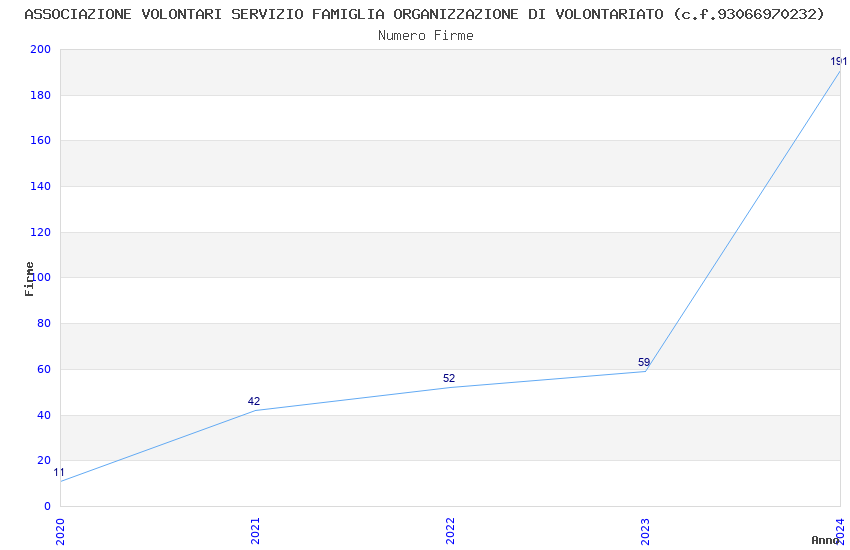The width and height of the screenshot is (850, 550).
Task: Click the data label 11 for 2020
Action: tap(59, 473)
